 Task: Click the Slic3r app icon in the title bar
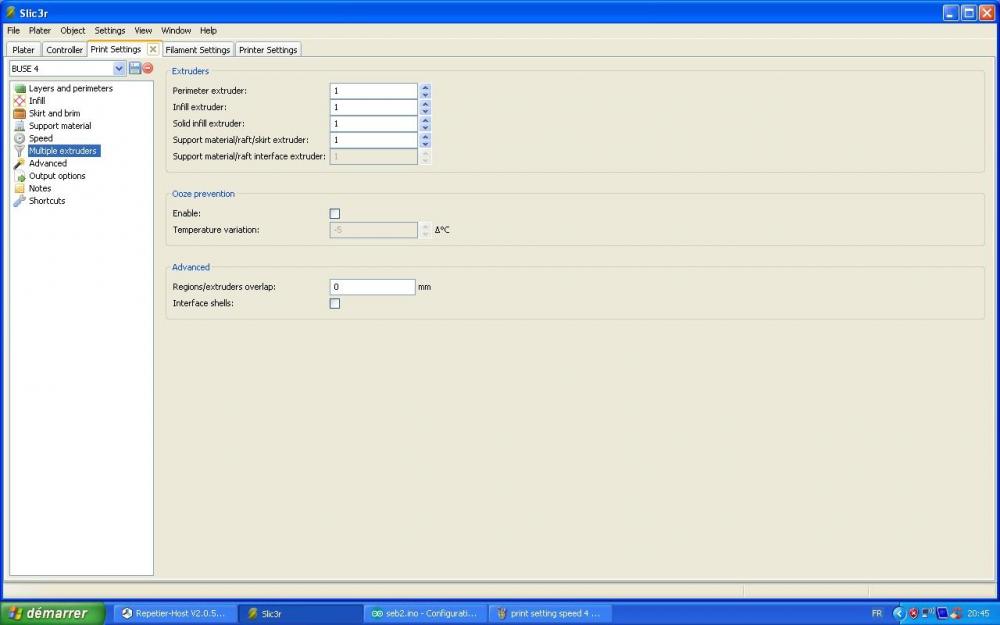click(10, 12)
